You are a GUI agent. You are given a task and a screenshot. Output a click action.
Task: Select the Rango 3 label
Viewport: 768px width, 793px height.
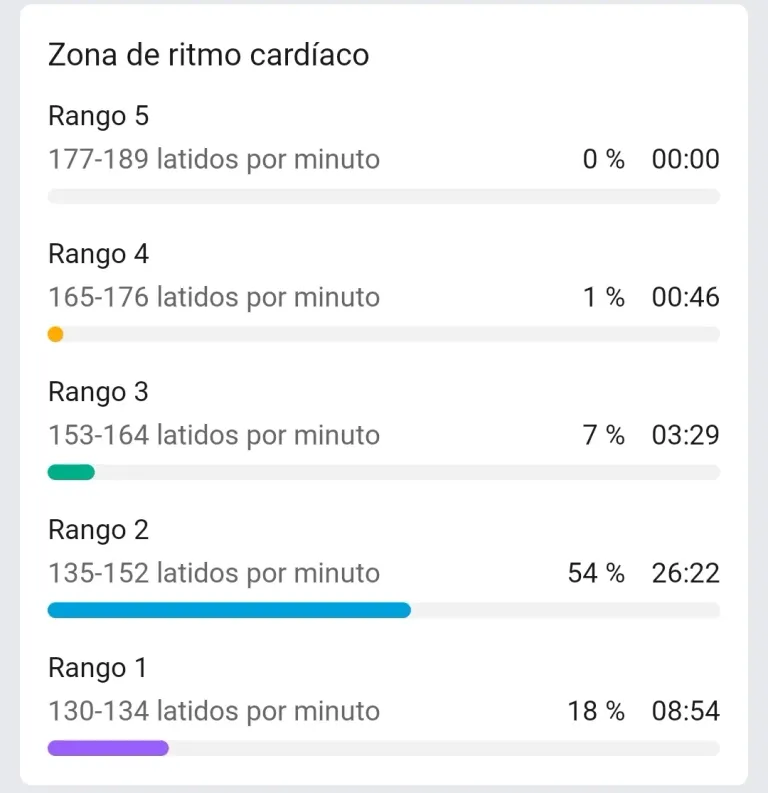pos(99,392)
